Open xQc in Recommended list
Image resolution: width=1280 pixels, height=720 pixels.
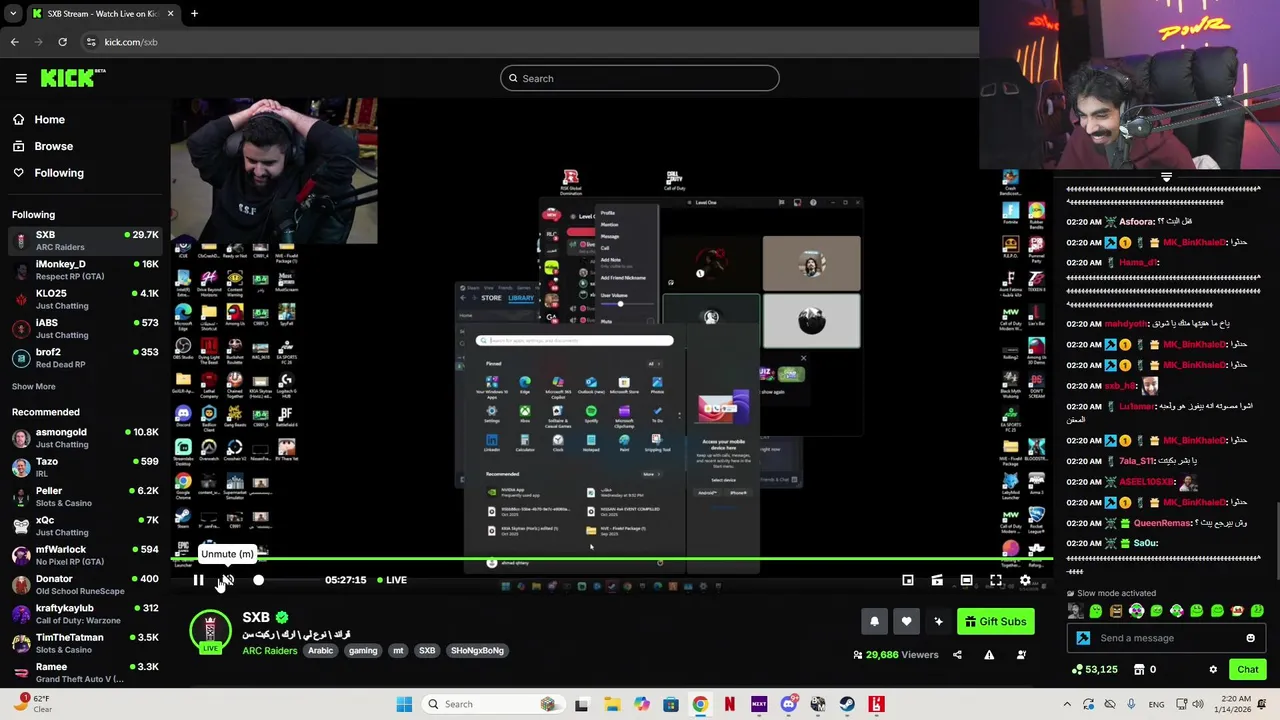point(85,526)
